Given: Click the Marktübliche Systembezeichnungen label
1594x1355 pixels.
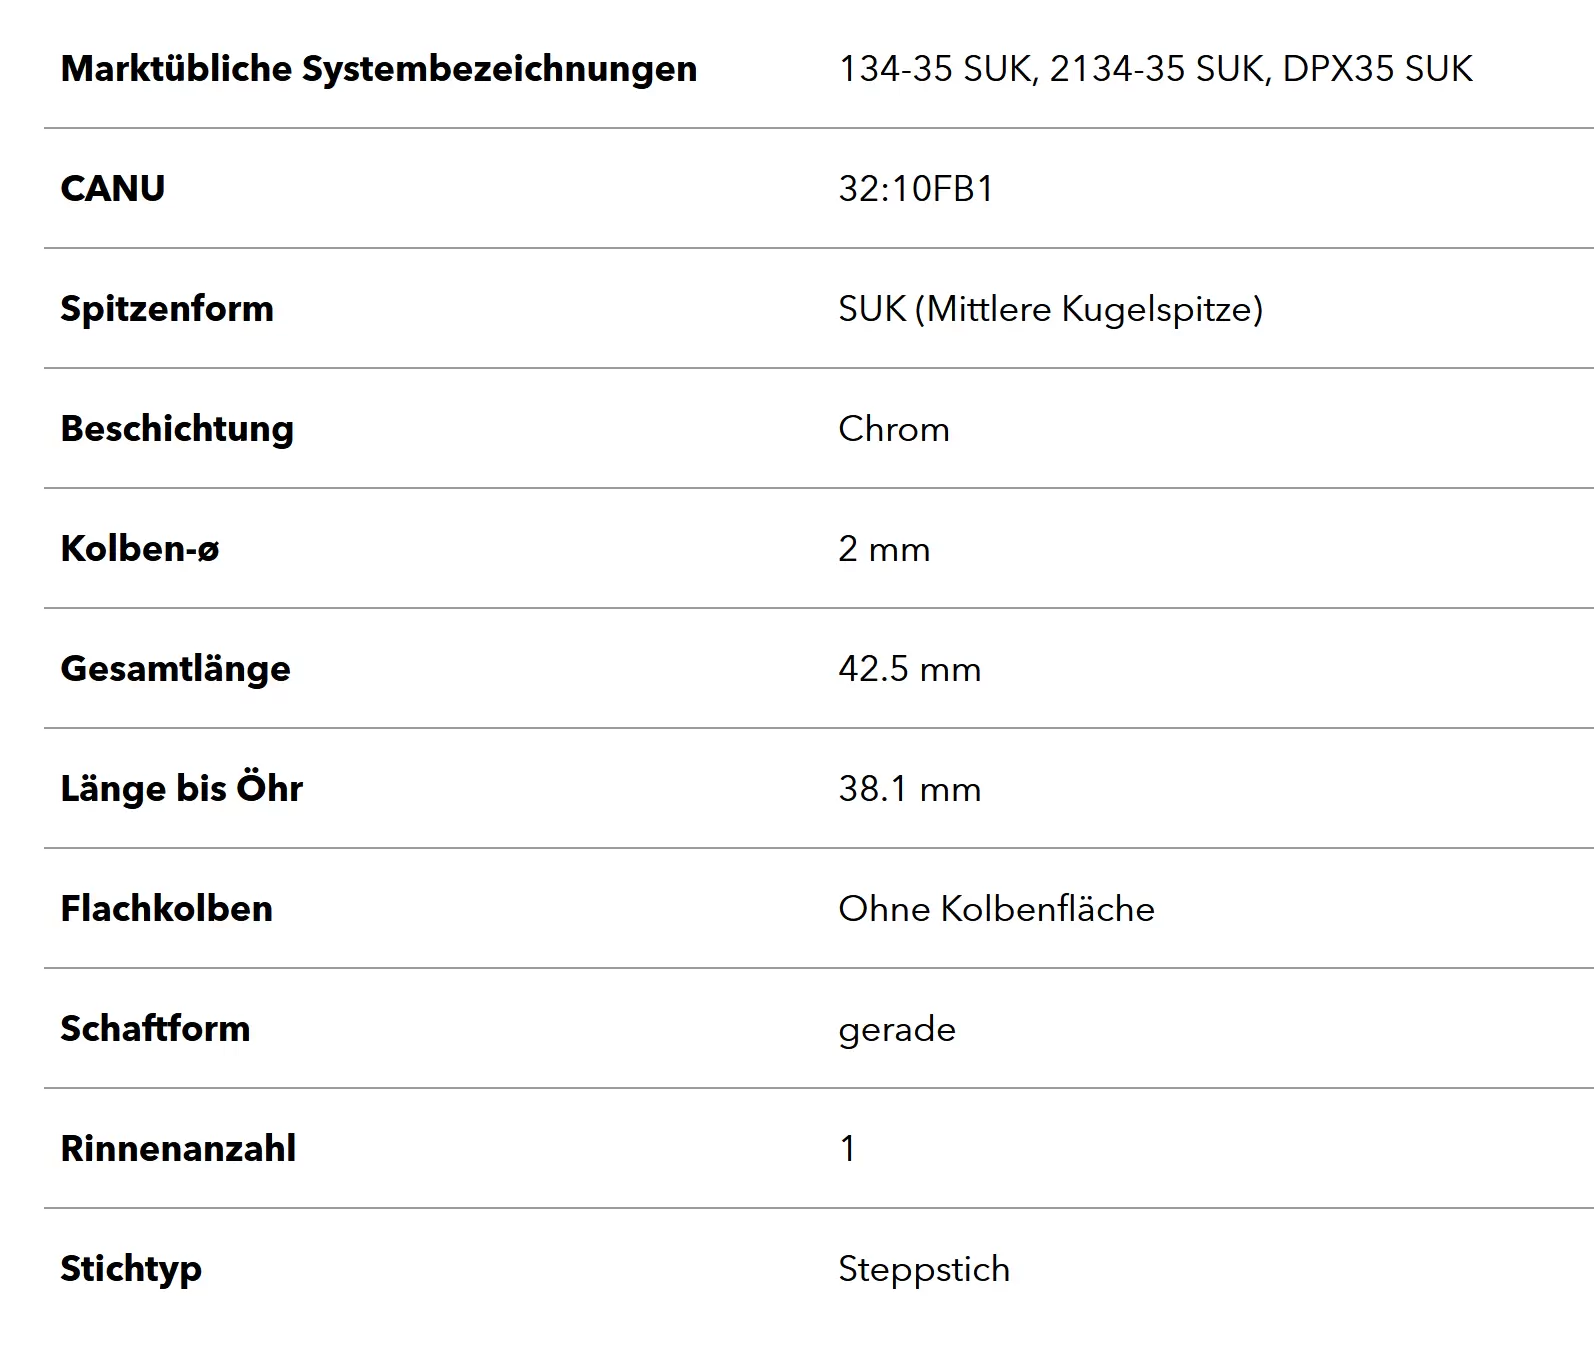Looking at the screenshot, I should tap(378, 69).
